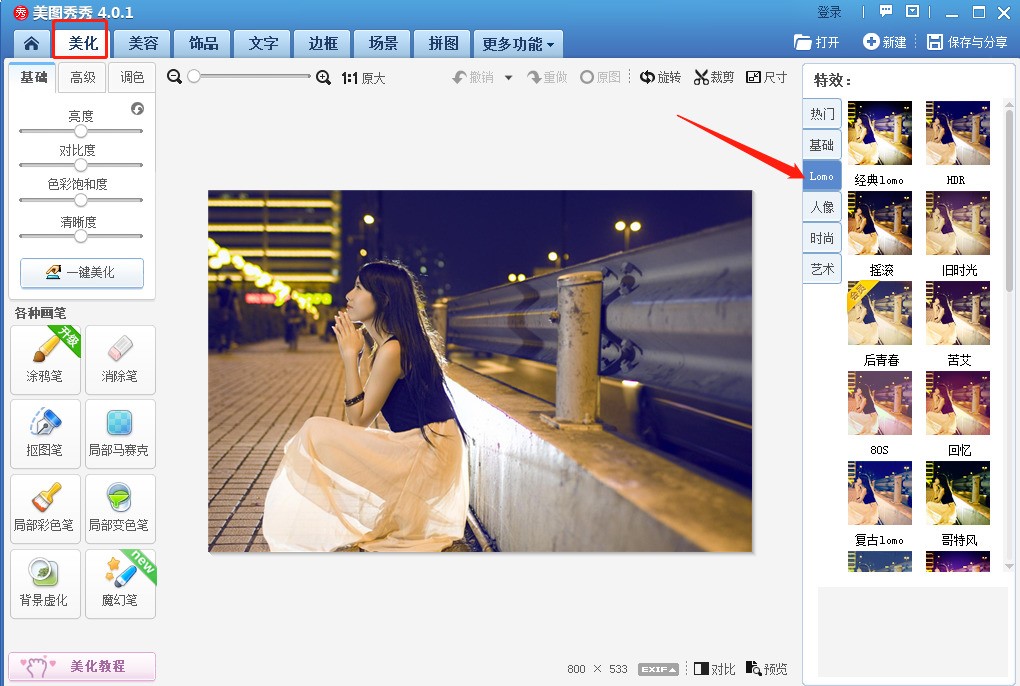The height and width of the screenshot is (686, 1020).
Task: Open the 背景虚化 background blur tool
Action: (x=45, y=582)
